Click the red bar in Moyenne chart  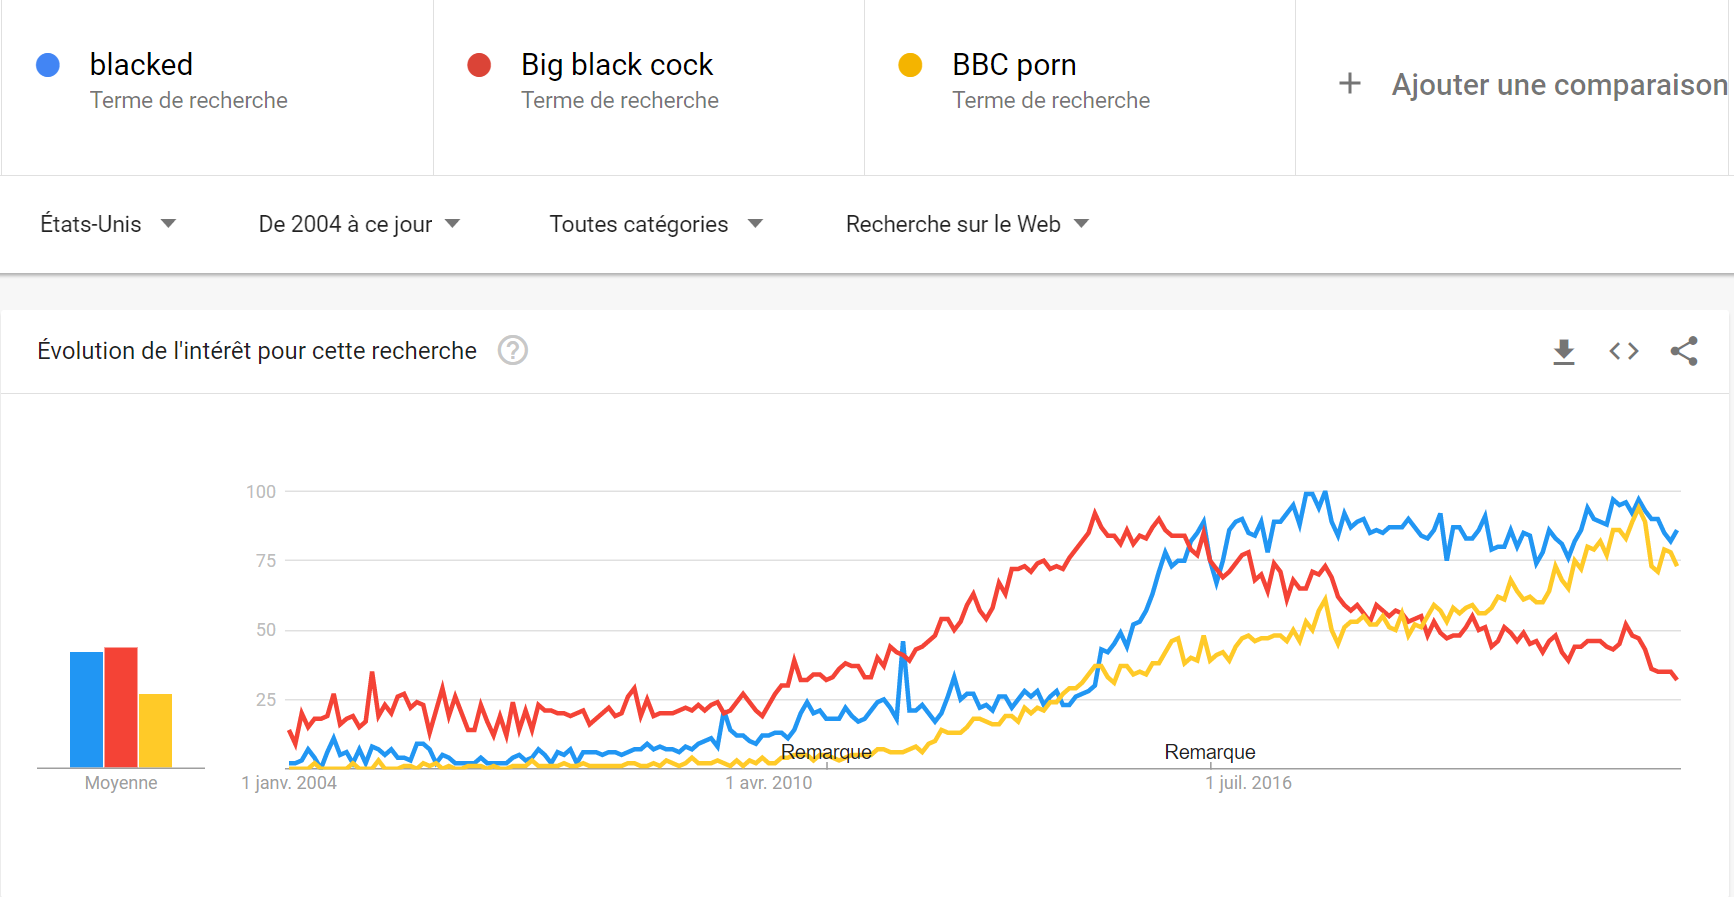tap(121, 708)
